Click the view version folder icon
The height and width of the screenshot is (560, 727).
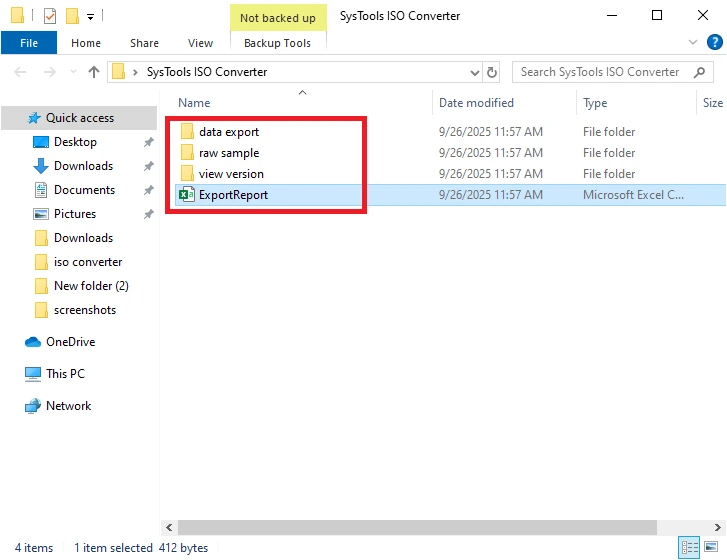pyautogui.click(x=187, y=173)
